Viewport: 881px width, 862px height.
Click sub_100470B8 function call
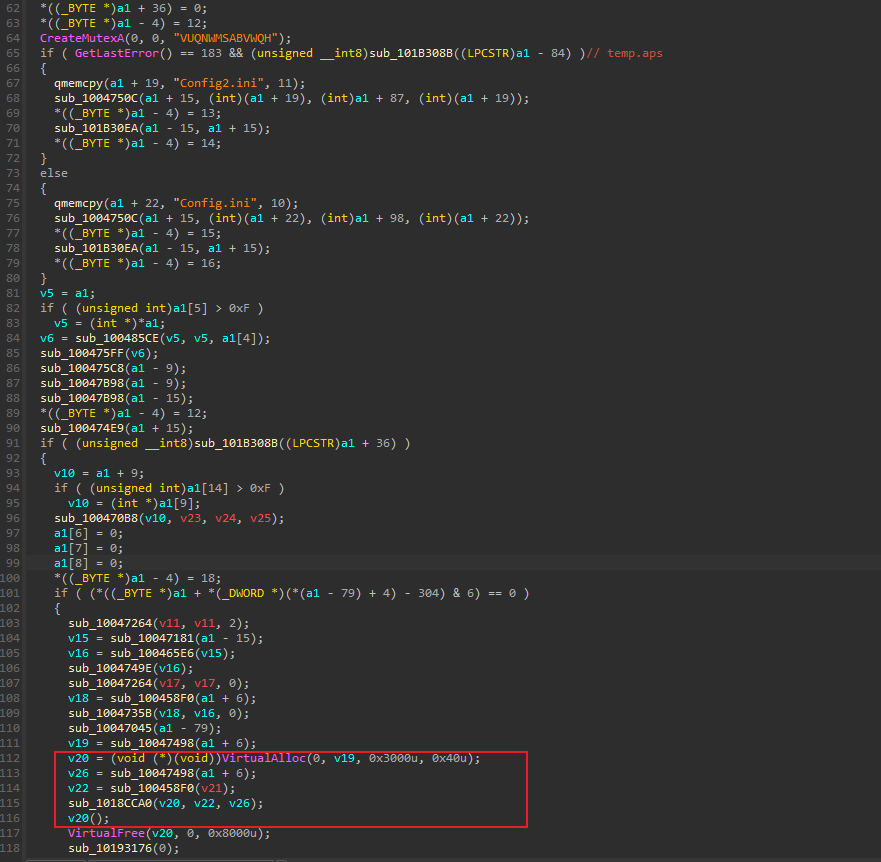96,519
